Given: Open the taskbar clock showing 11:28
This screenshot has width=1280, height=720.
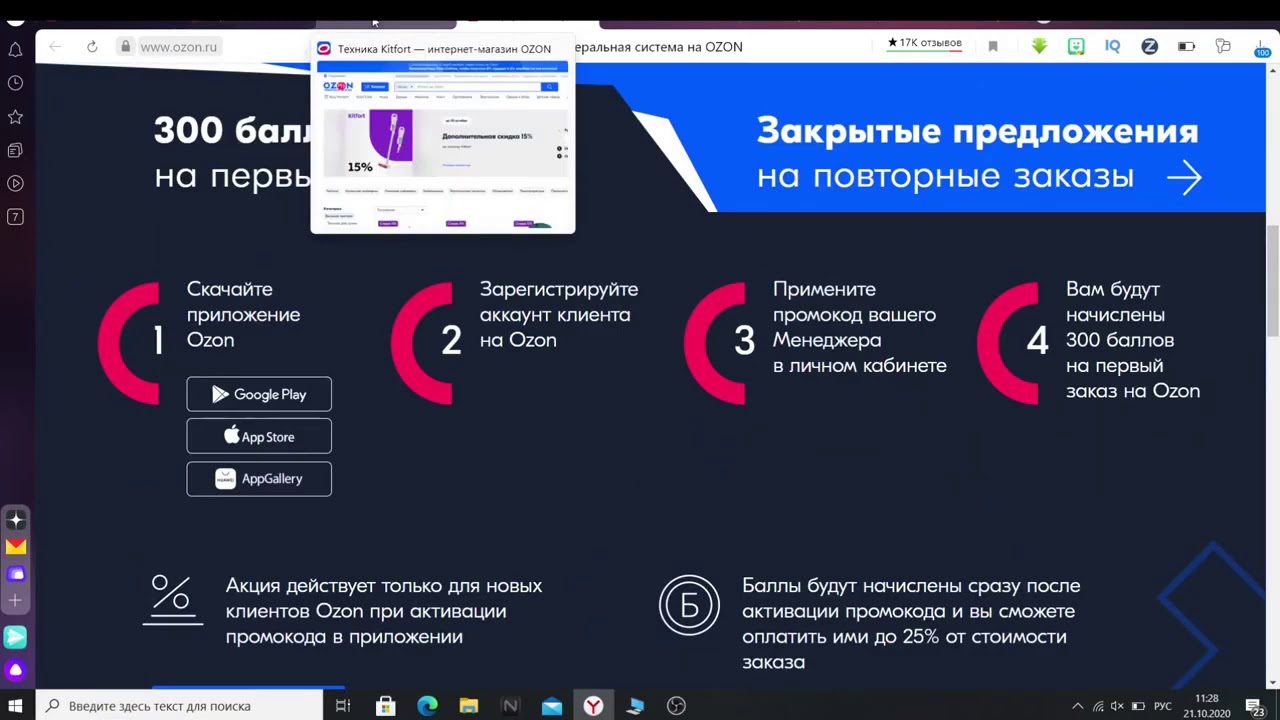Looking at the screenshot, I should click(x=1207, y=706).
